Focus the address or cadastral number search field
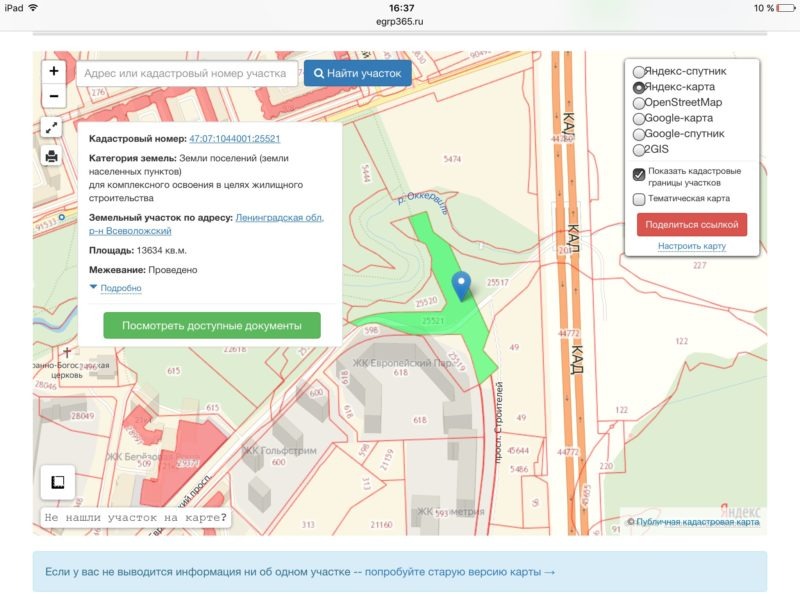 point(187,73)
